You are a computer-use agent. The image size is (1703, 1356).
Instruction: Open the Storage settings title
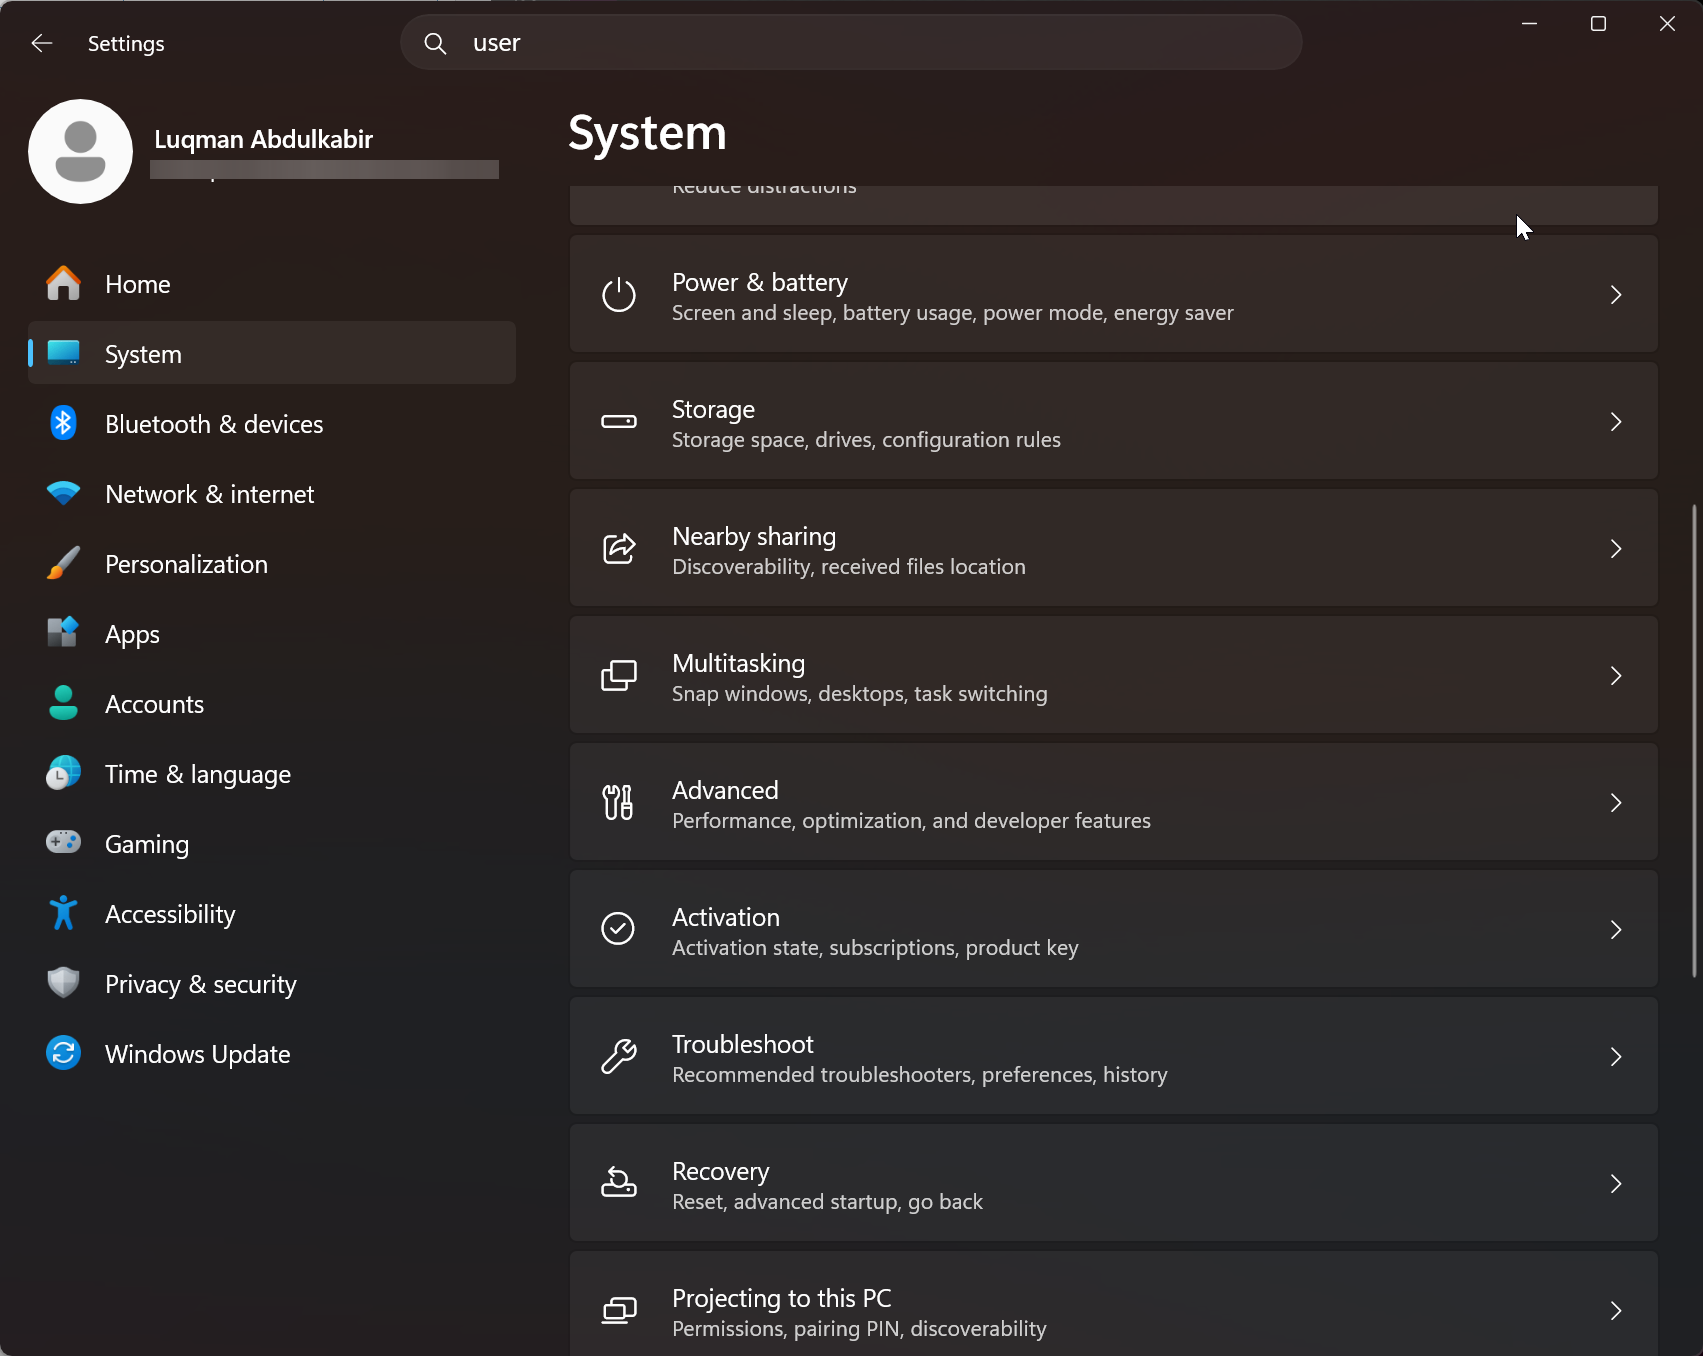pos(713,410)
